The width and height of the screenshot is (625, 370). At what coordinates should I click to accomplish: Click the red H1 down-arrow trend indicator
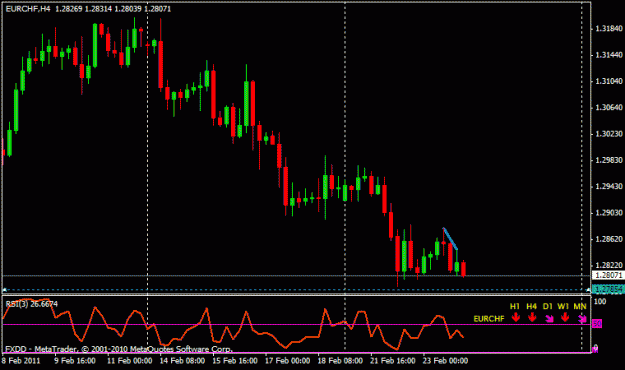tap(516, 318)
